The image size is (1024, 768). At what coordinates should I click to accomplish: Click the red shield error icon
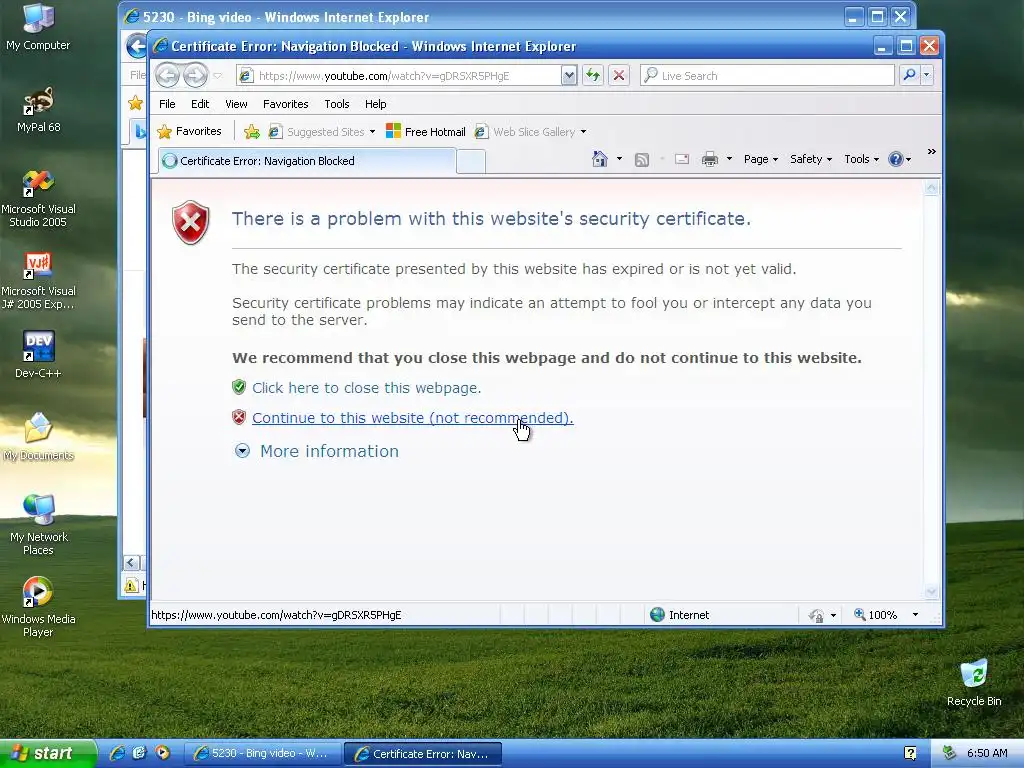(191, 222)
